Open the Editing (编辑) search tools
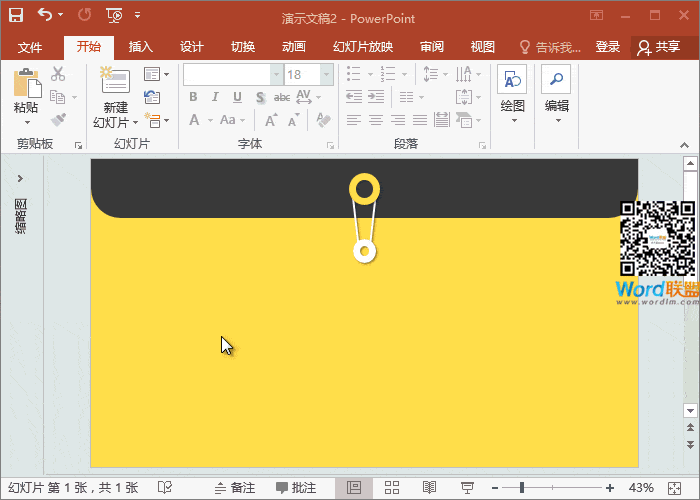The width and height of the screenshot is (700, 500). tap(556, 90)
